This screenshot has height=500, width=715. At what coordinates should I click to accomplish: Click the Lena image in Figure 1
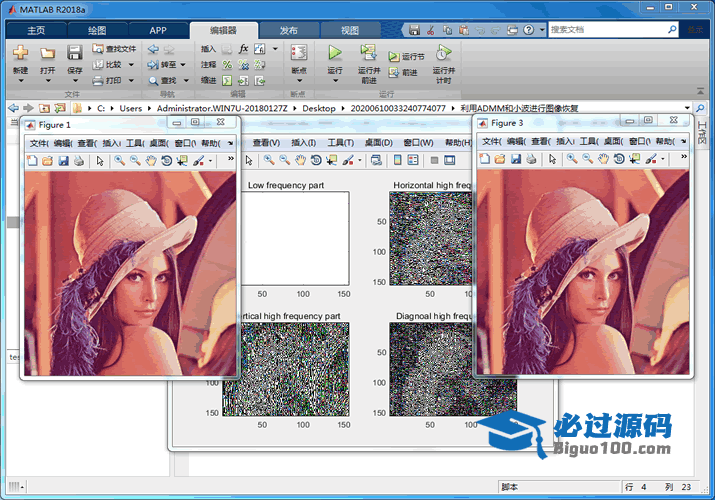[130, 273]
